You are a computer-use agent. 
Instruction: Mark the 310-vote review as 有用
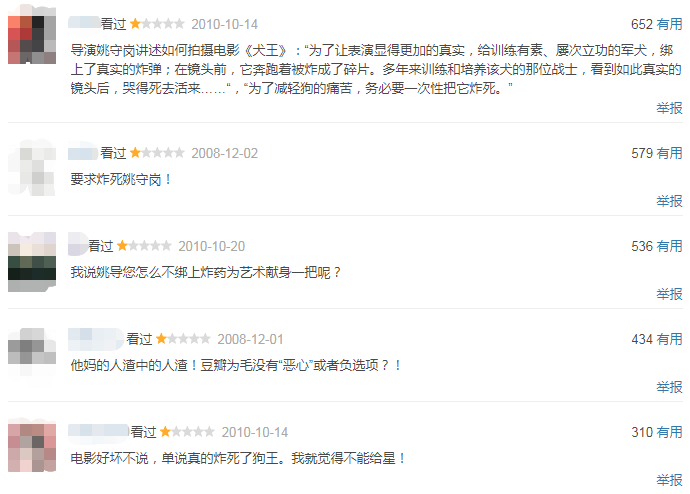tap(669, 432)
